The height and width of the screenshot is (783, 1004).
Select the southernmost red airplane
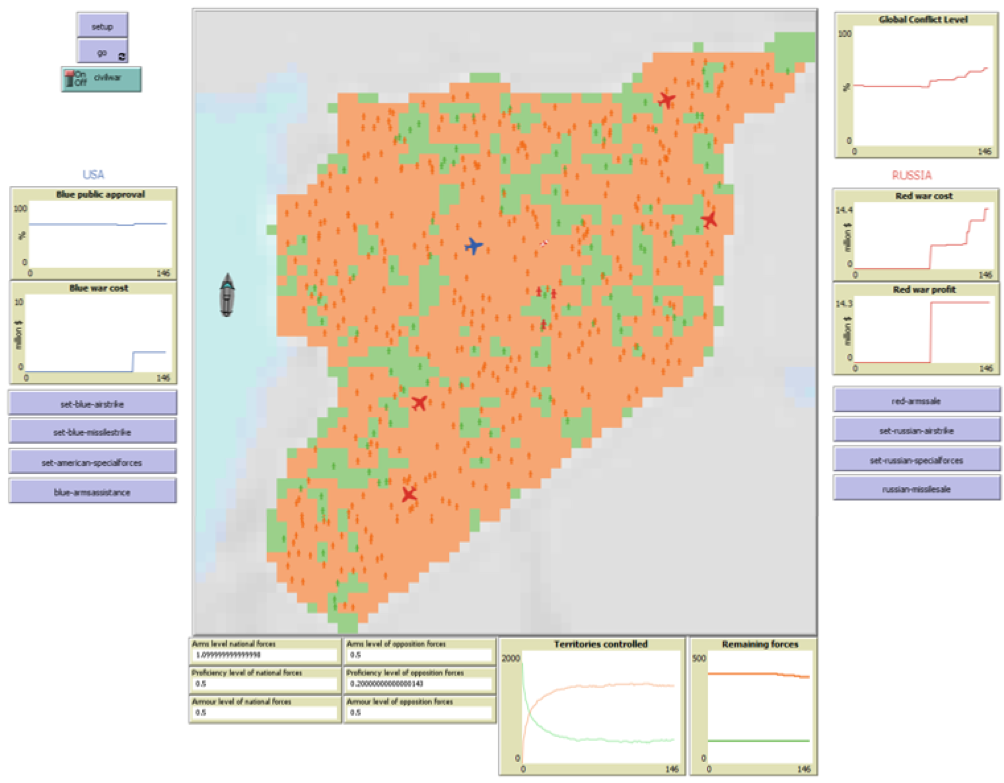click(408, 494)
